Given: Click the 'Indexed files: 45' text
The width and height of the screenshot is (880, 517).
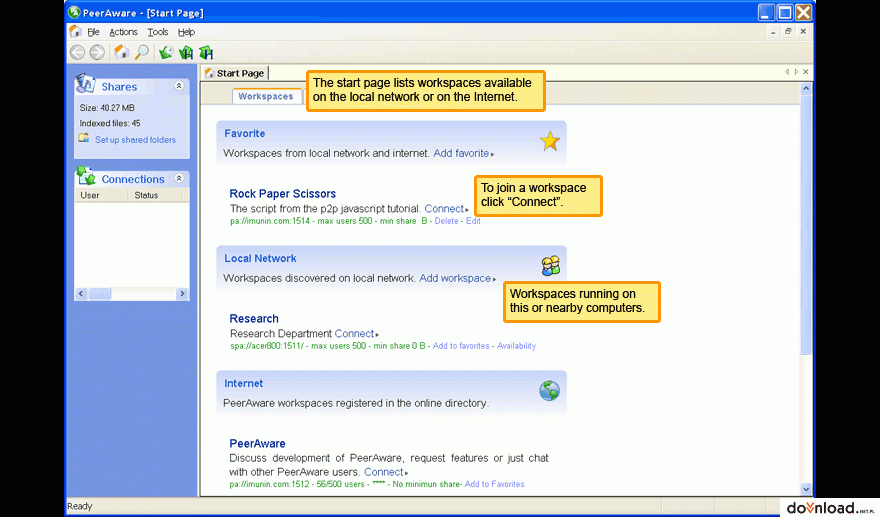Looking at the screenshot, I should point(110,123).
